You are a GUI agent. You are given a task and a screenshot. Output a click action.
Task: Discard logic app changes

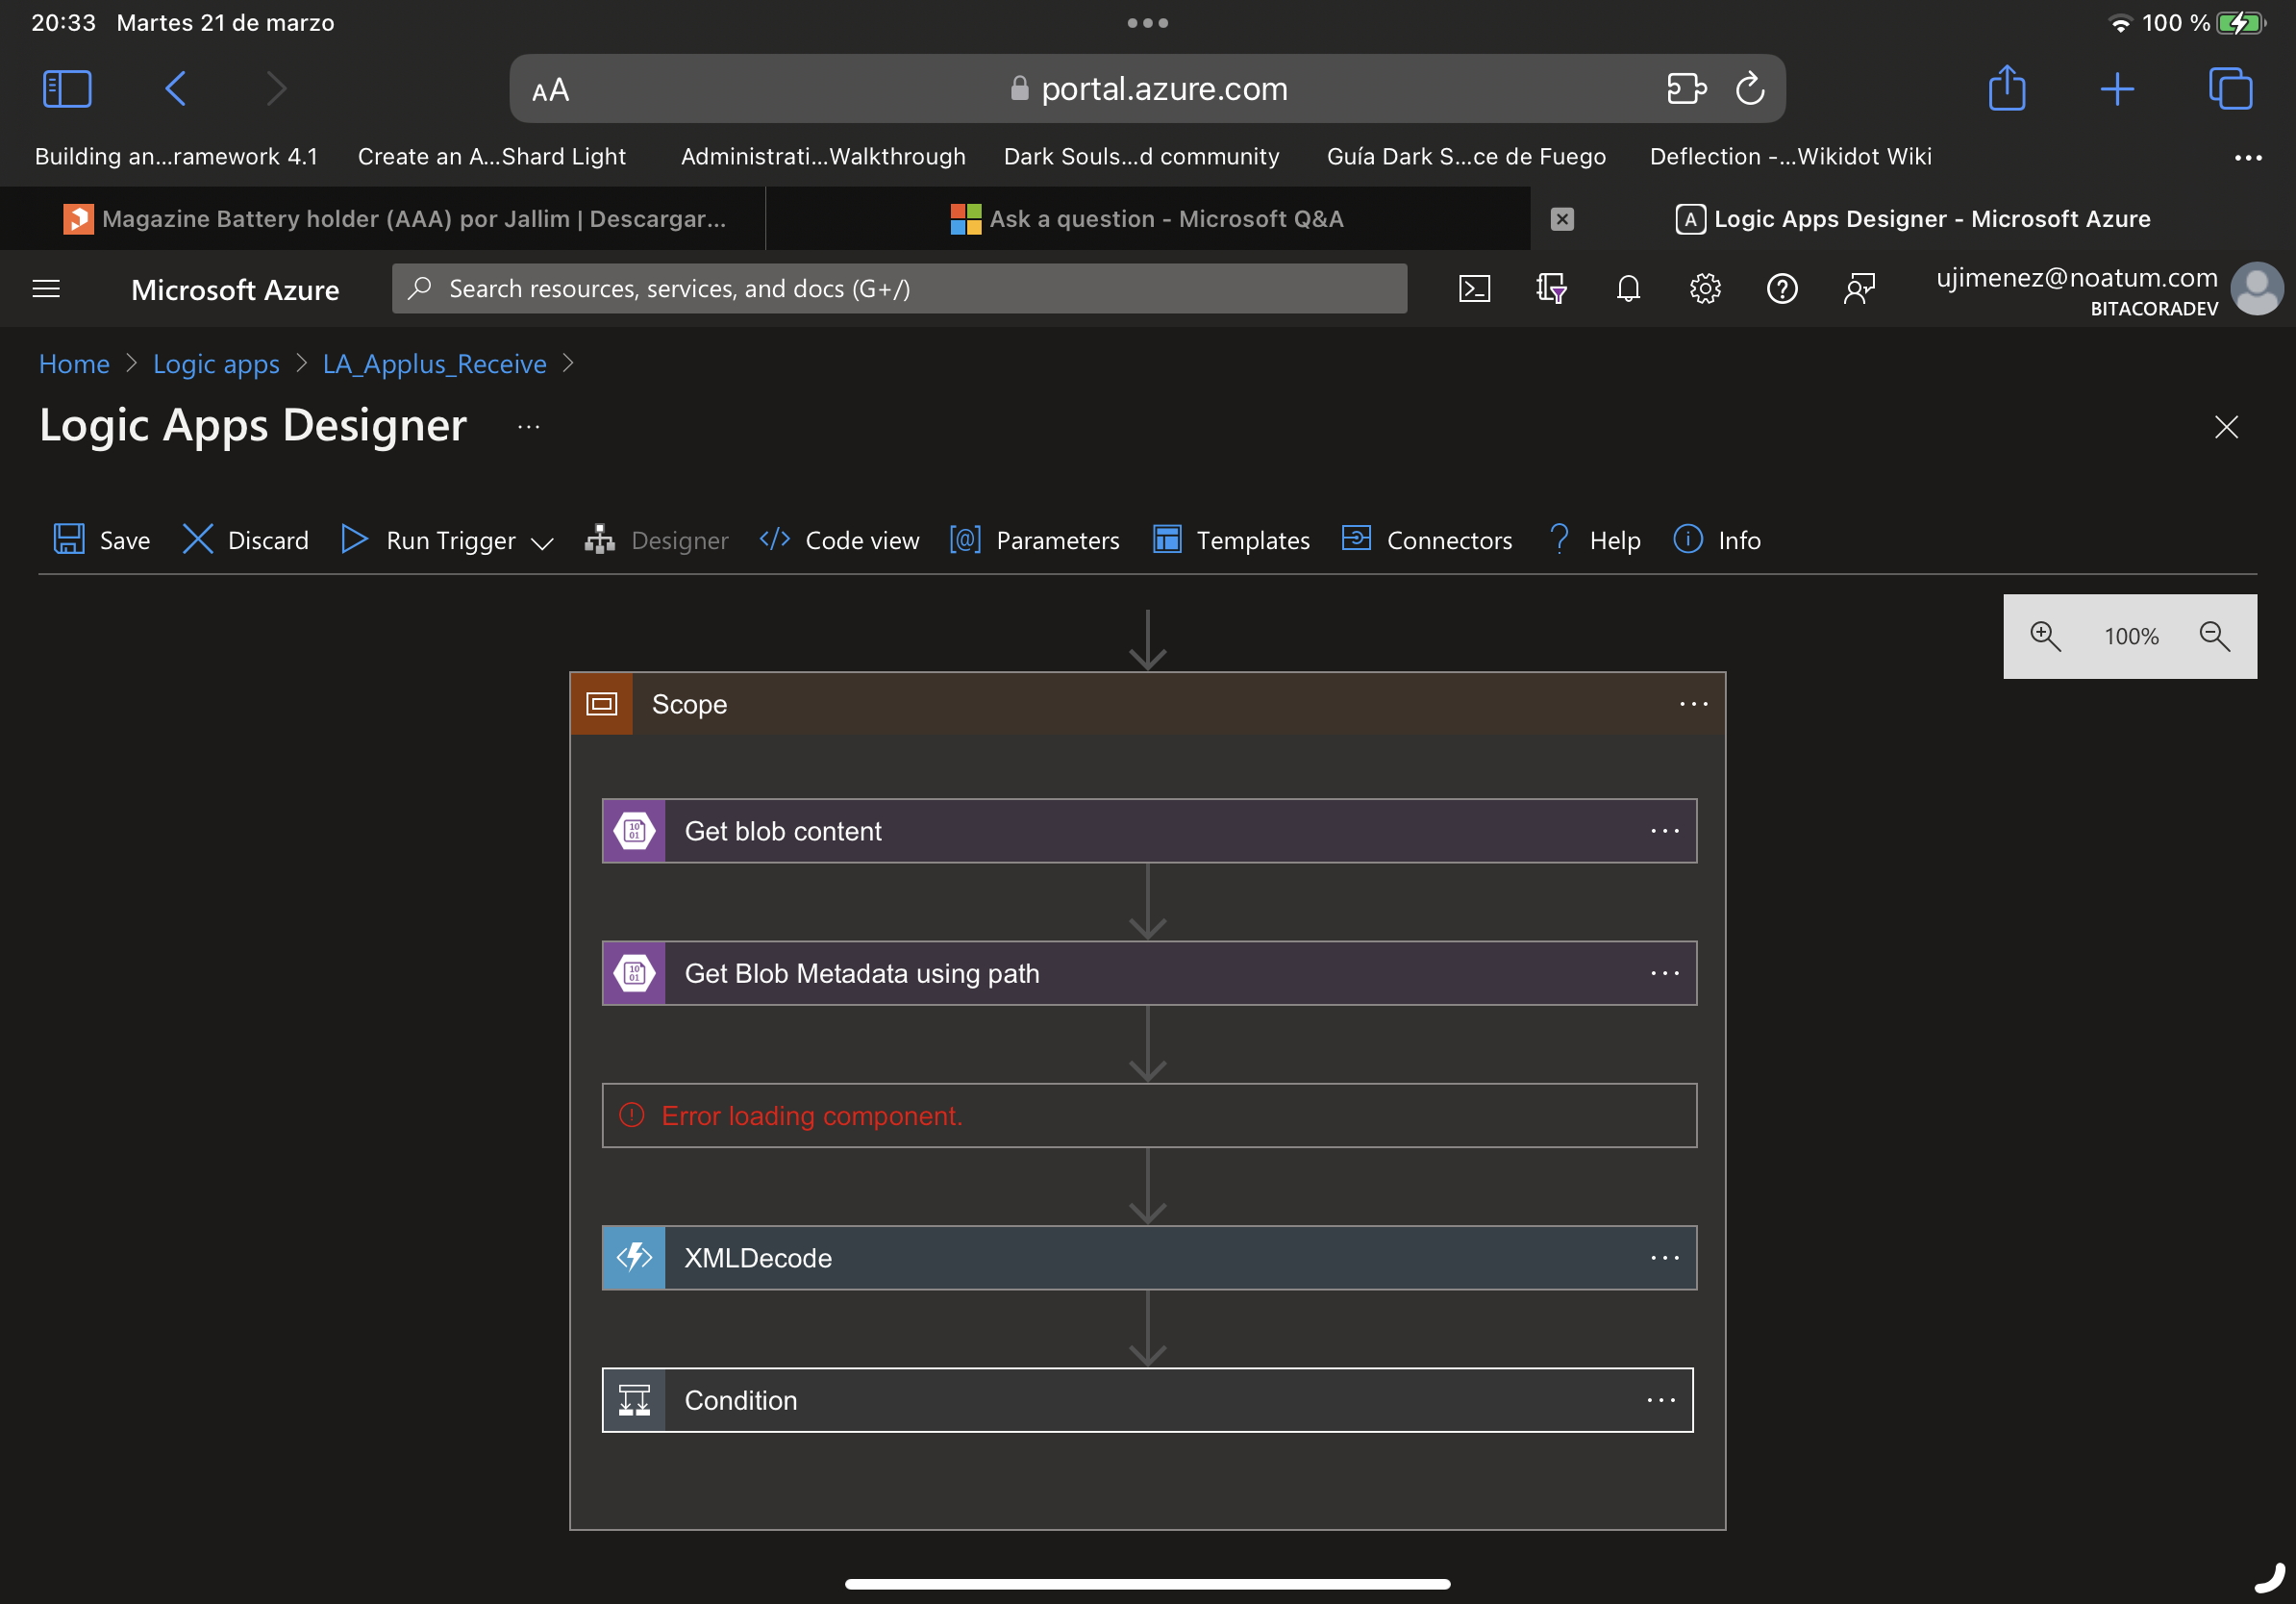[246, 540]
